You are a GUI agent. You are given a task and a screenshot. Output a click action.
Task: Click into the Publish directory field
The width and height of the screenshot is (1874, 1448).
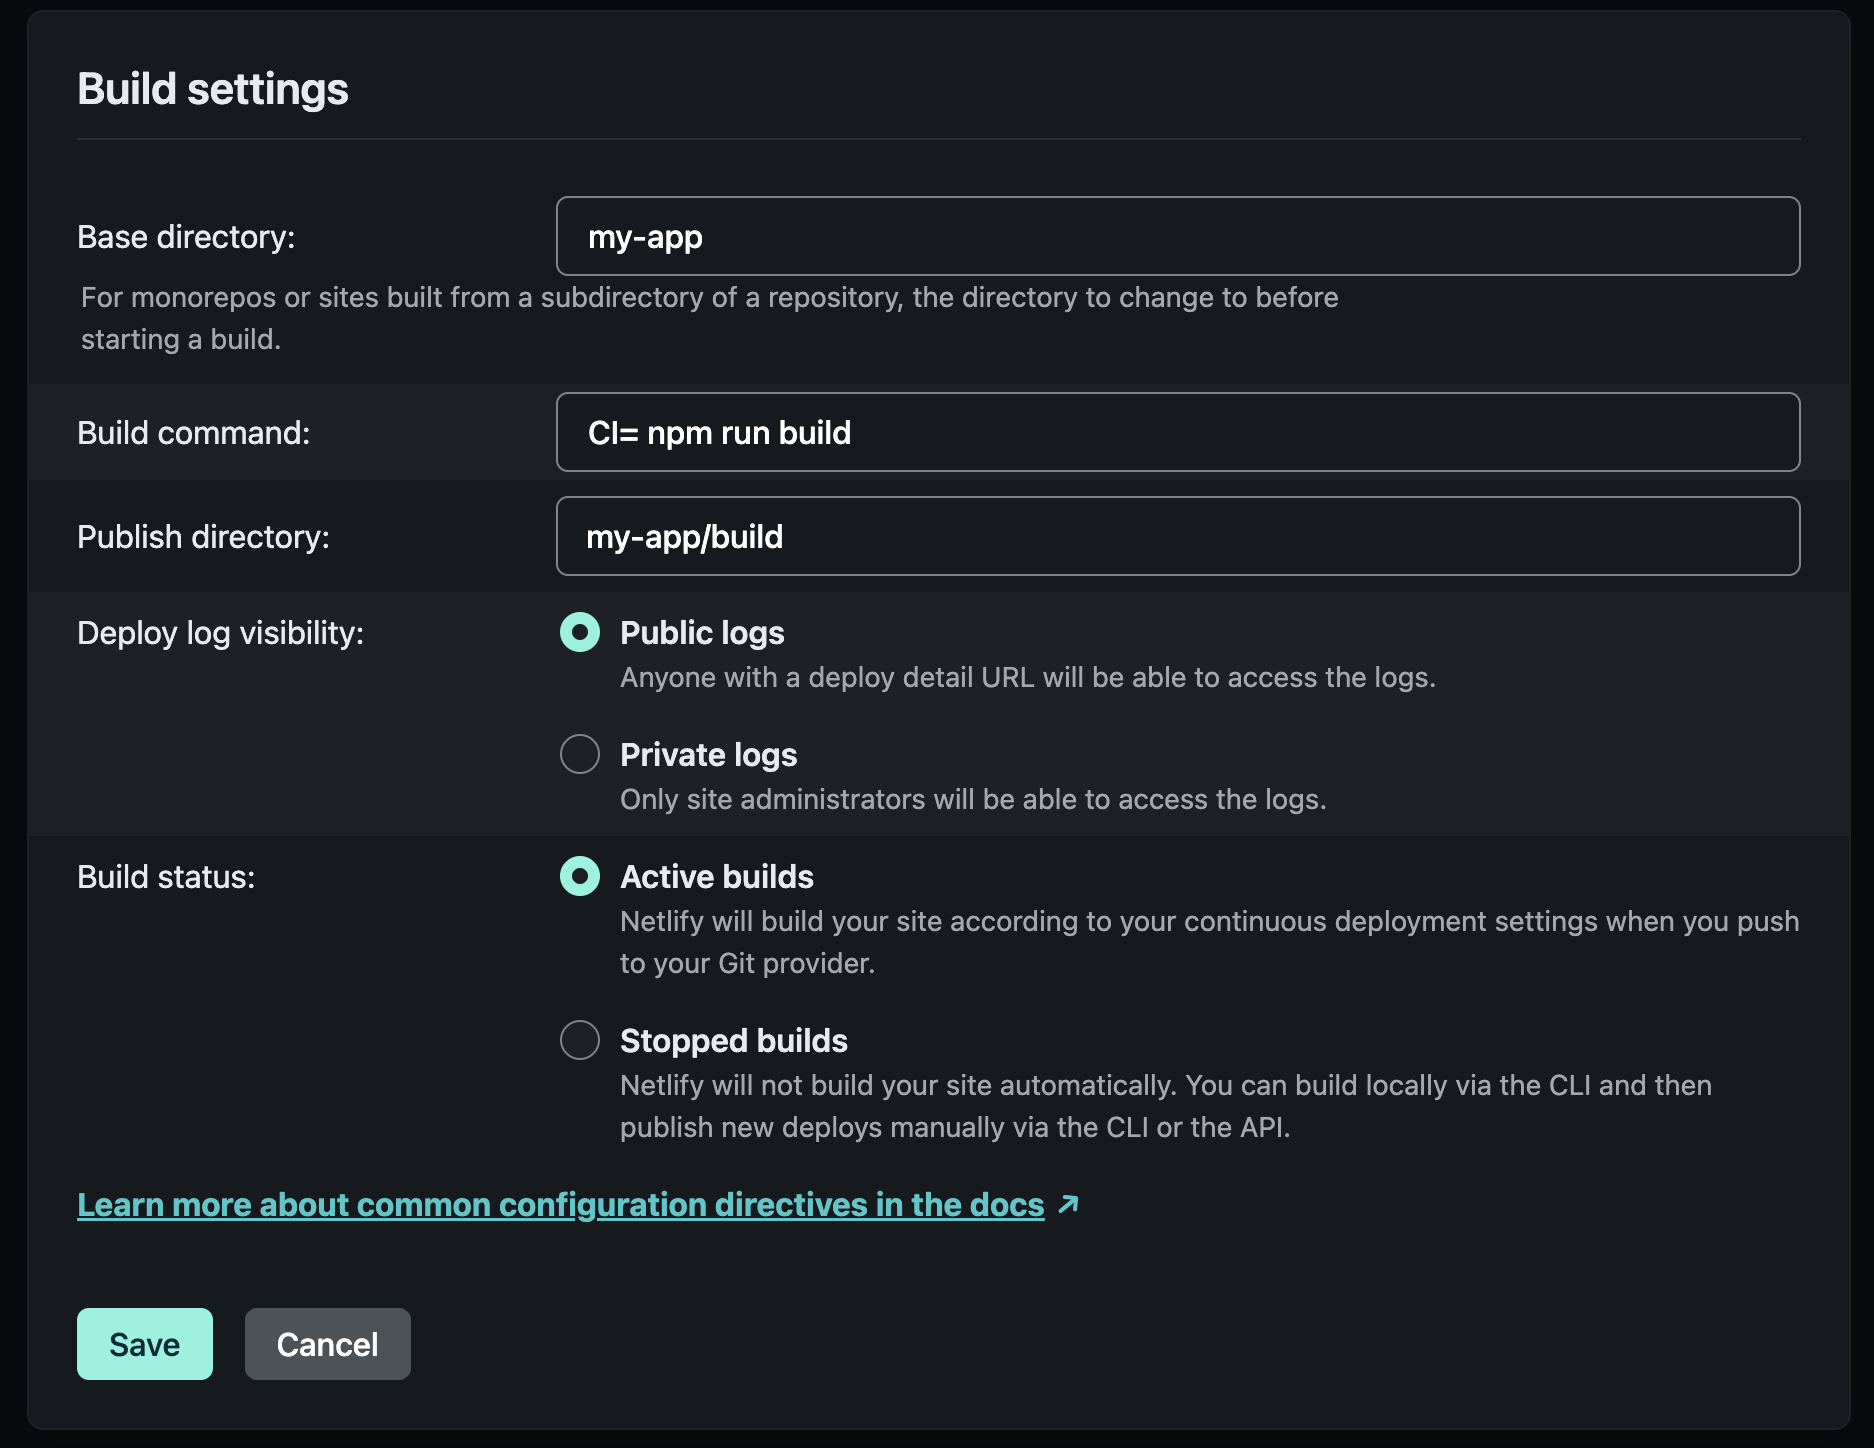click(1178, 536)
